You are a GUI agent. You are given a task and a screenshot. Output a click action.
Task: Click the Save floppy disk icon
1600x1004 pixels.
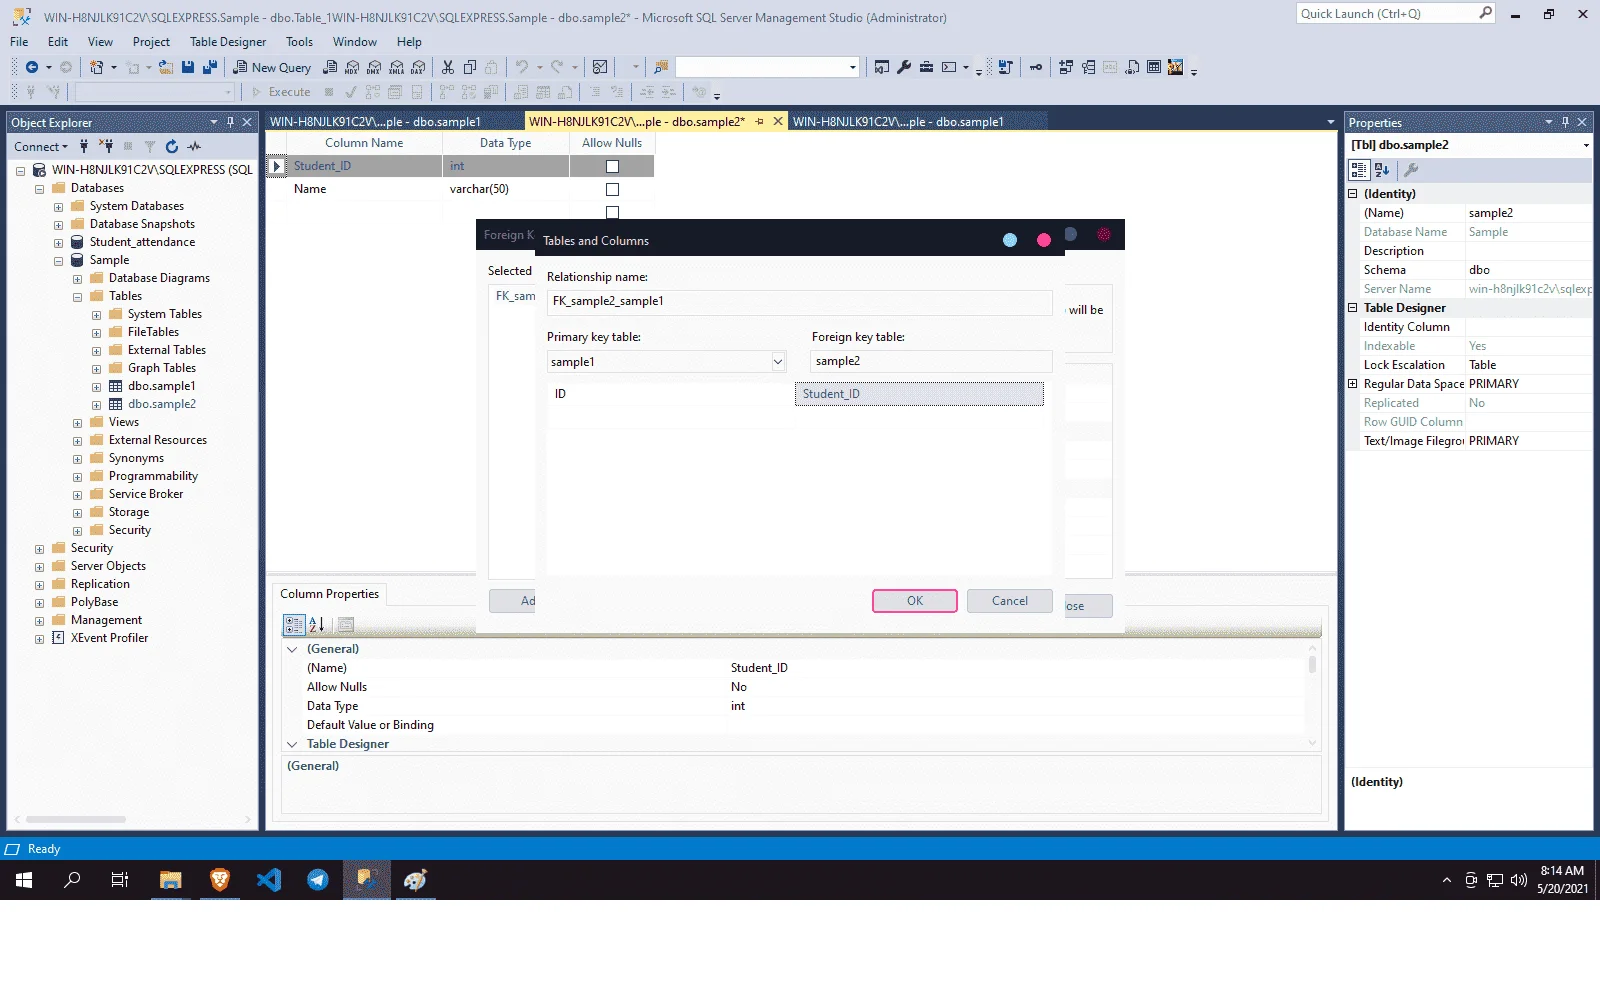tap(188, 67)
